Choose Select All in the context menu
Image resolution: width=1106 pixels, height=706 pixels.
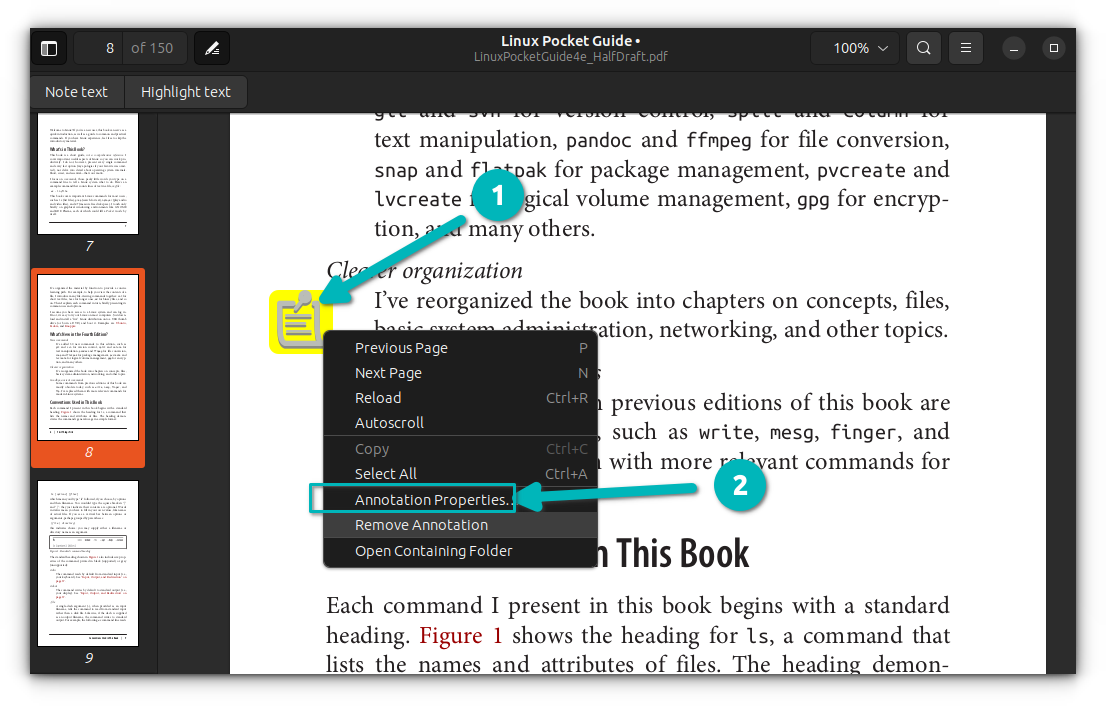388,473
